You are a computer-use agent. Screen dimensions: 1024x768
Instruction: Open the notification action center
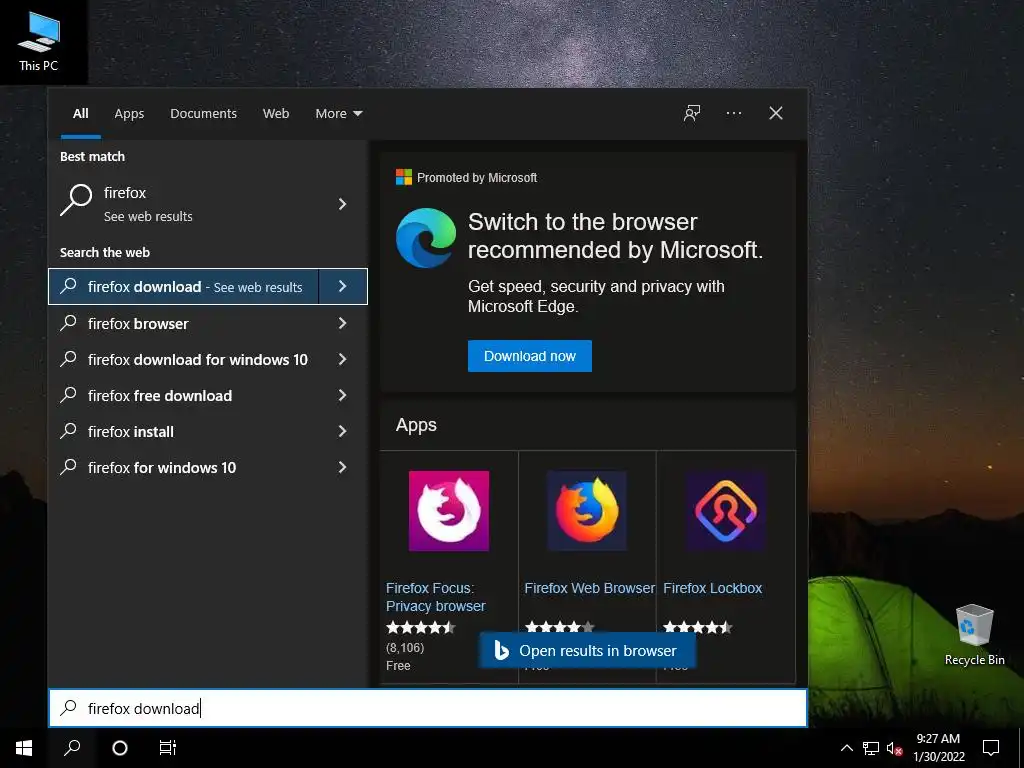pos(991,748)
